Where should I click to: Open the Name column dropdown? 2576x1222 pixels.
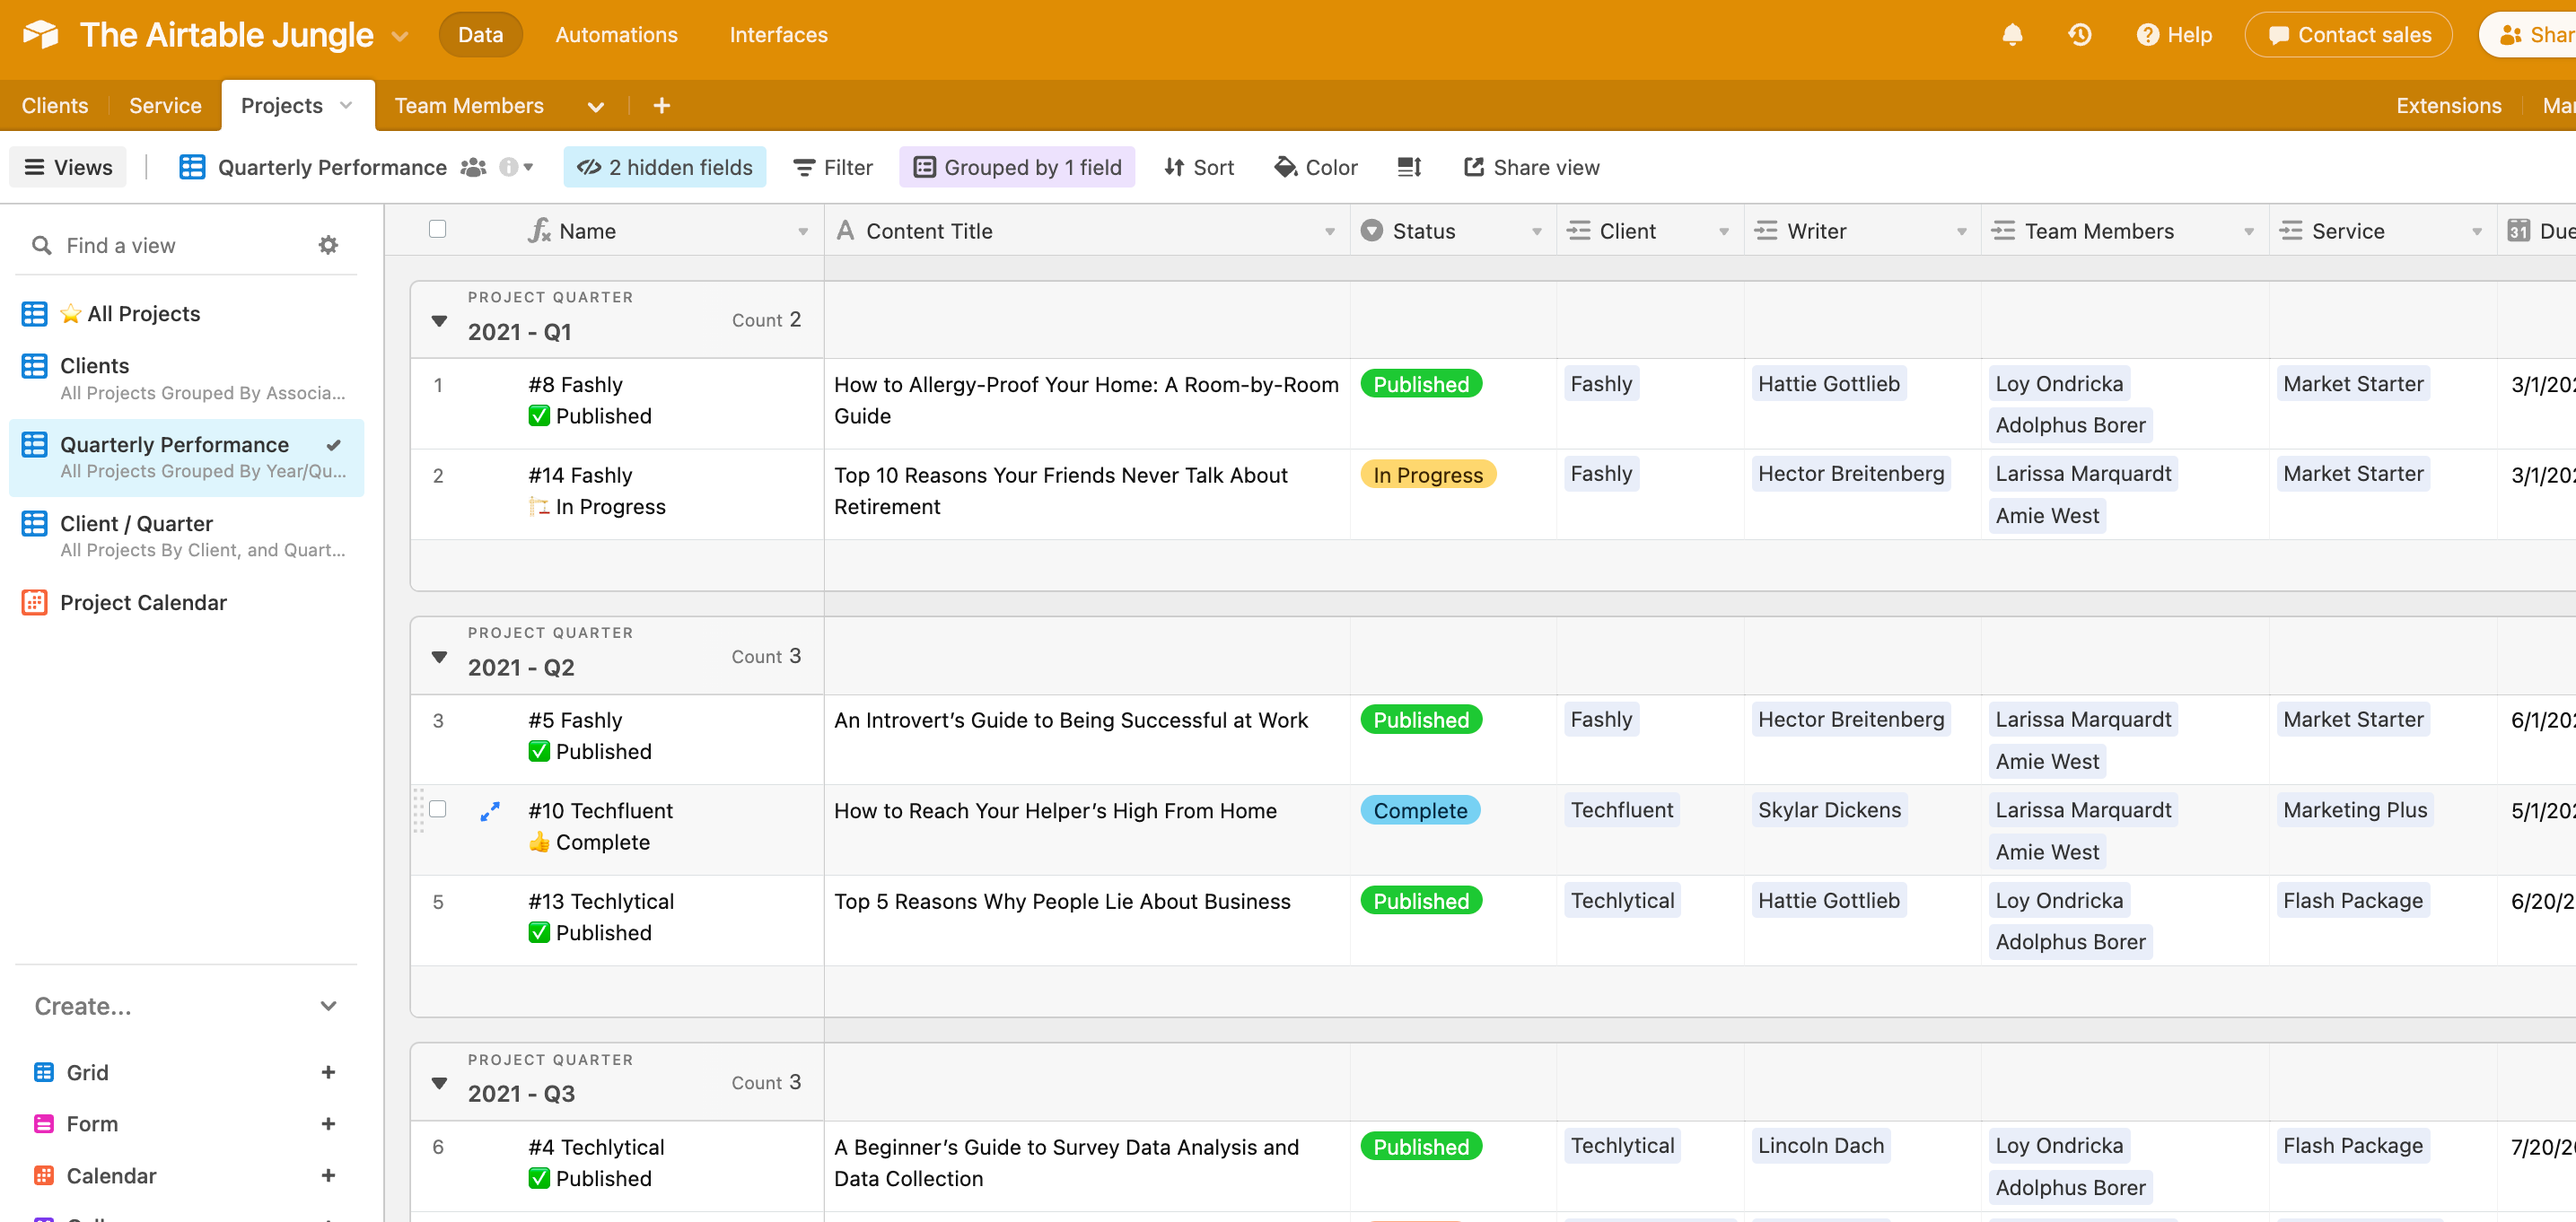[x=803, y=232]
